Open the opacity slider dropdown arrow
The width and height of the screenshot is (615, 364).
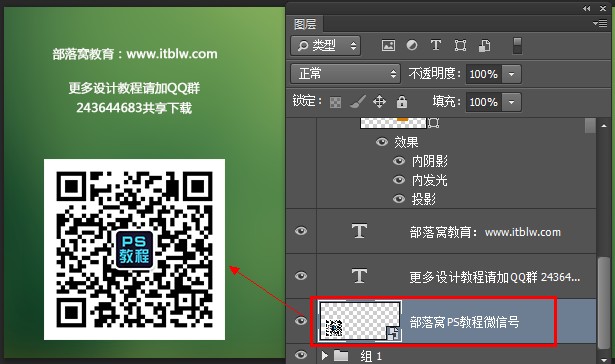[511, 74]
